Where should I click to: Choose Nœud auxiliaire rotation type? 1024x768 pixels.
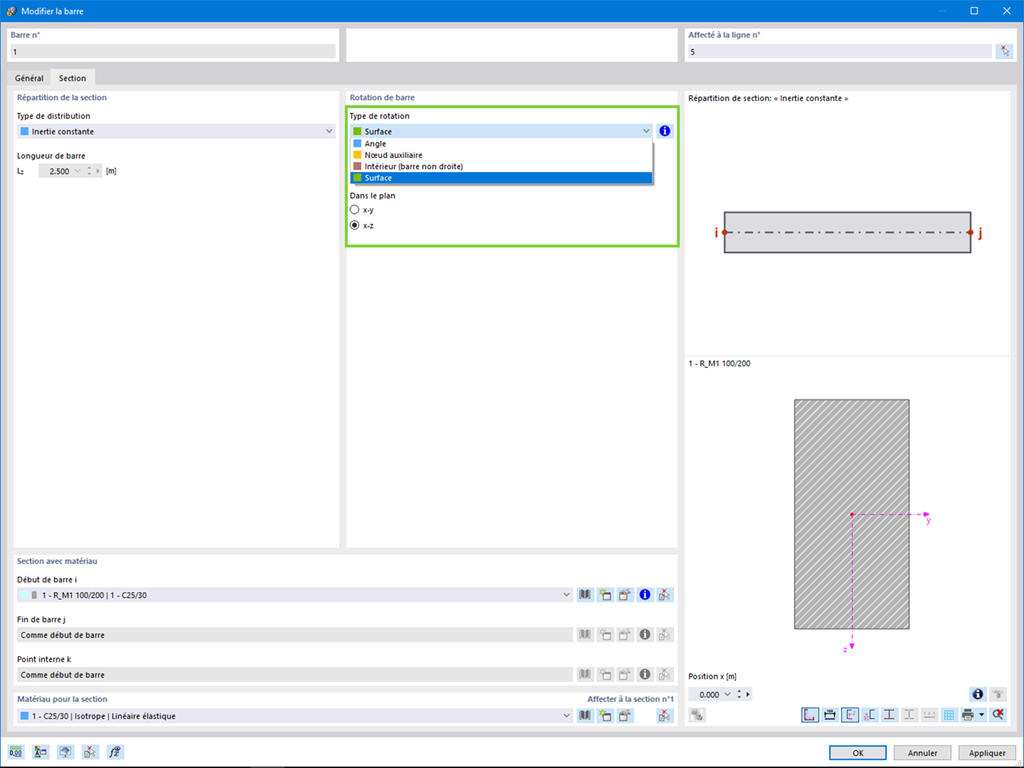pos(501,155)
